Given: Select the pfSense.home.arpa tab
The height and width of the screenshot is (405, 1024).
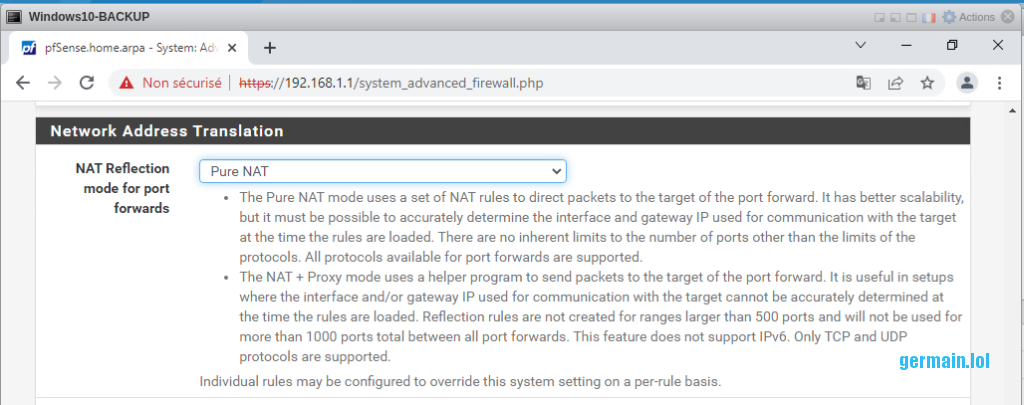Looking at the screenshot, I should tap(120, 47).
